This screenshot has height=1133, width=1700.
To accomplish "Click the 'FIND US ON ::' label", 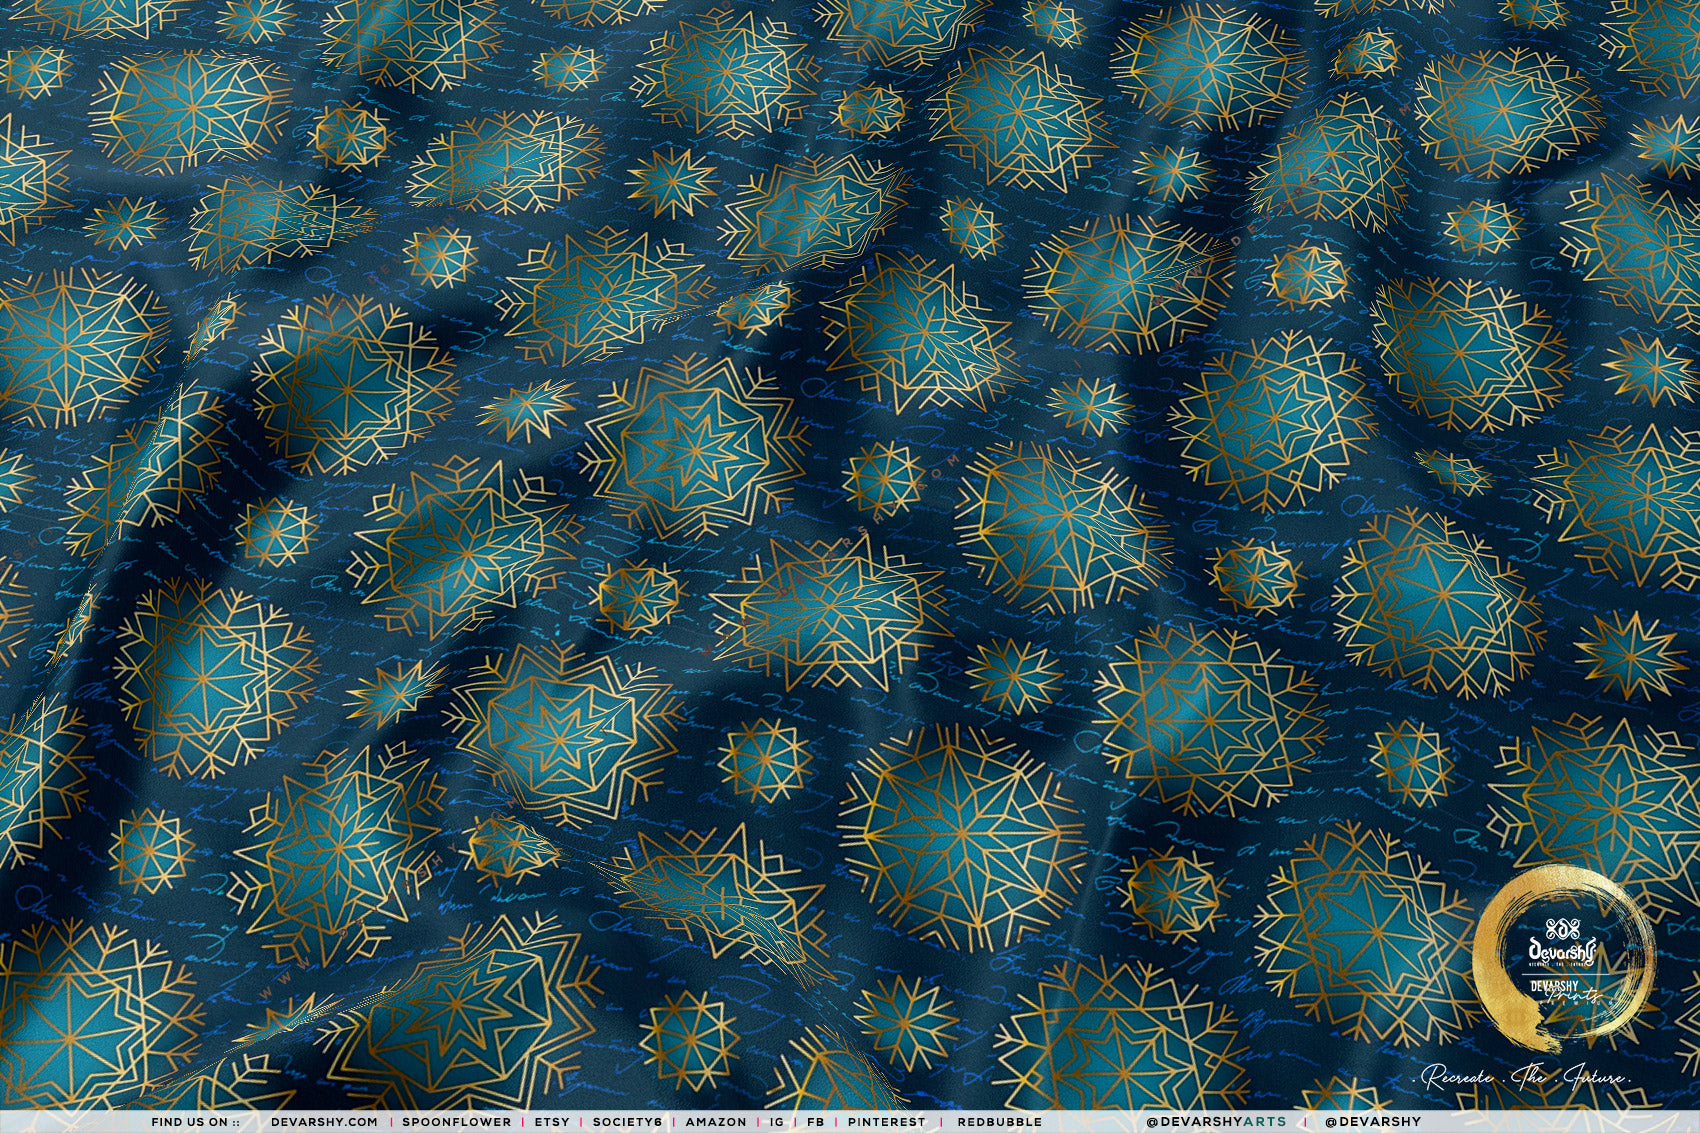I will click(195, 1122).
